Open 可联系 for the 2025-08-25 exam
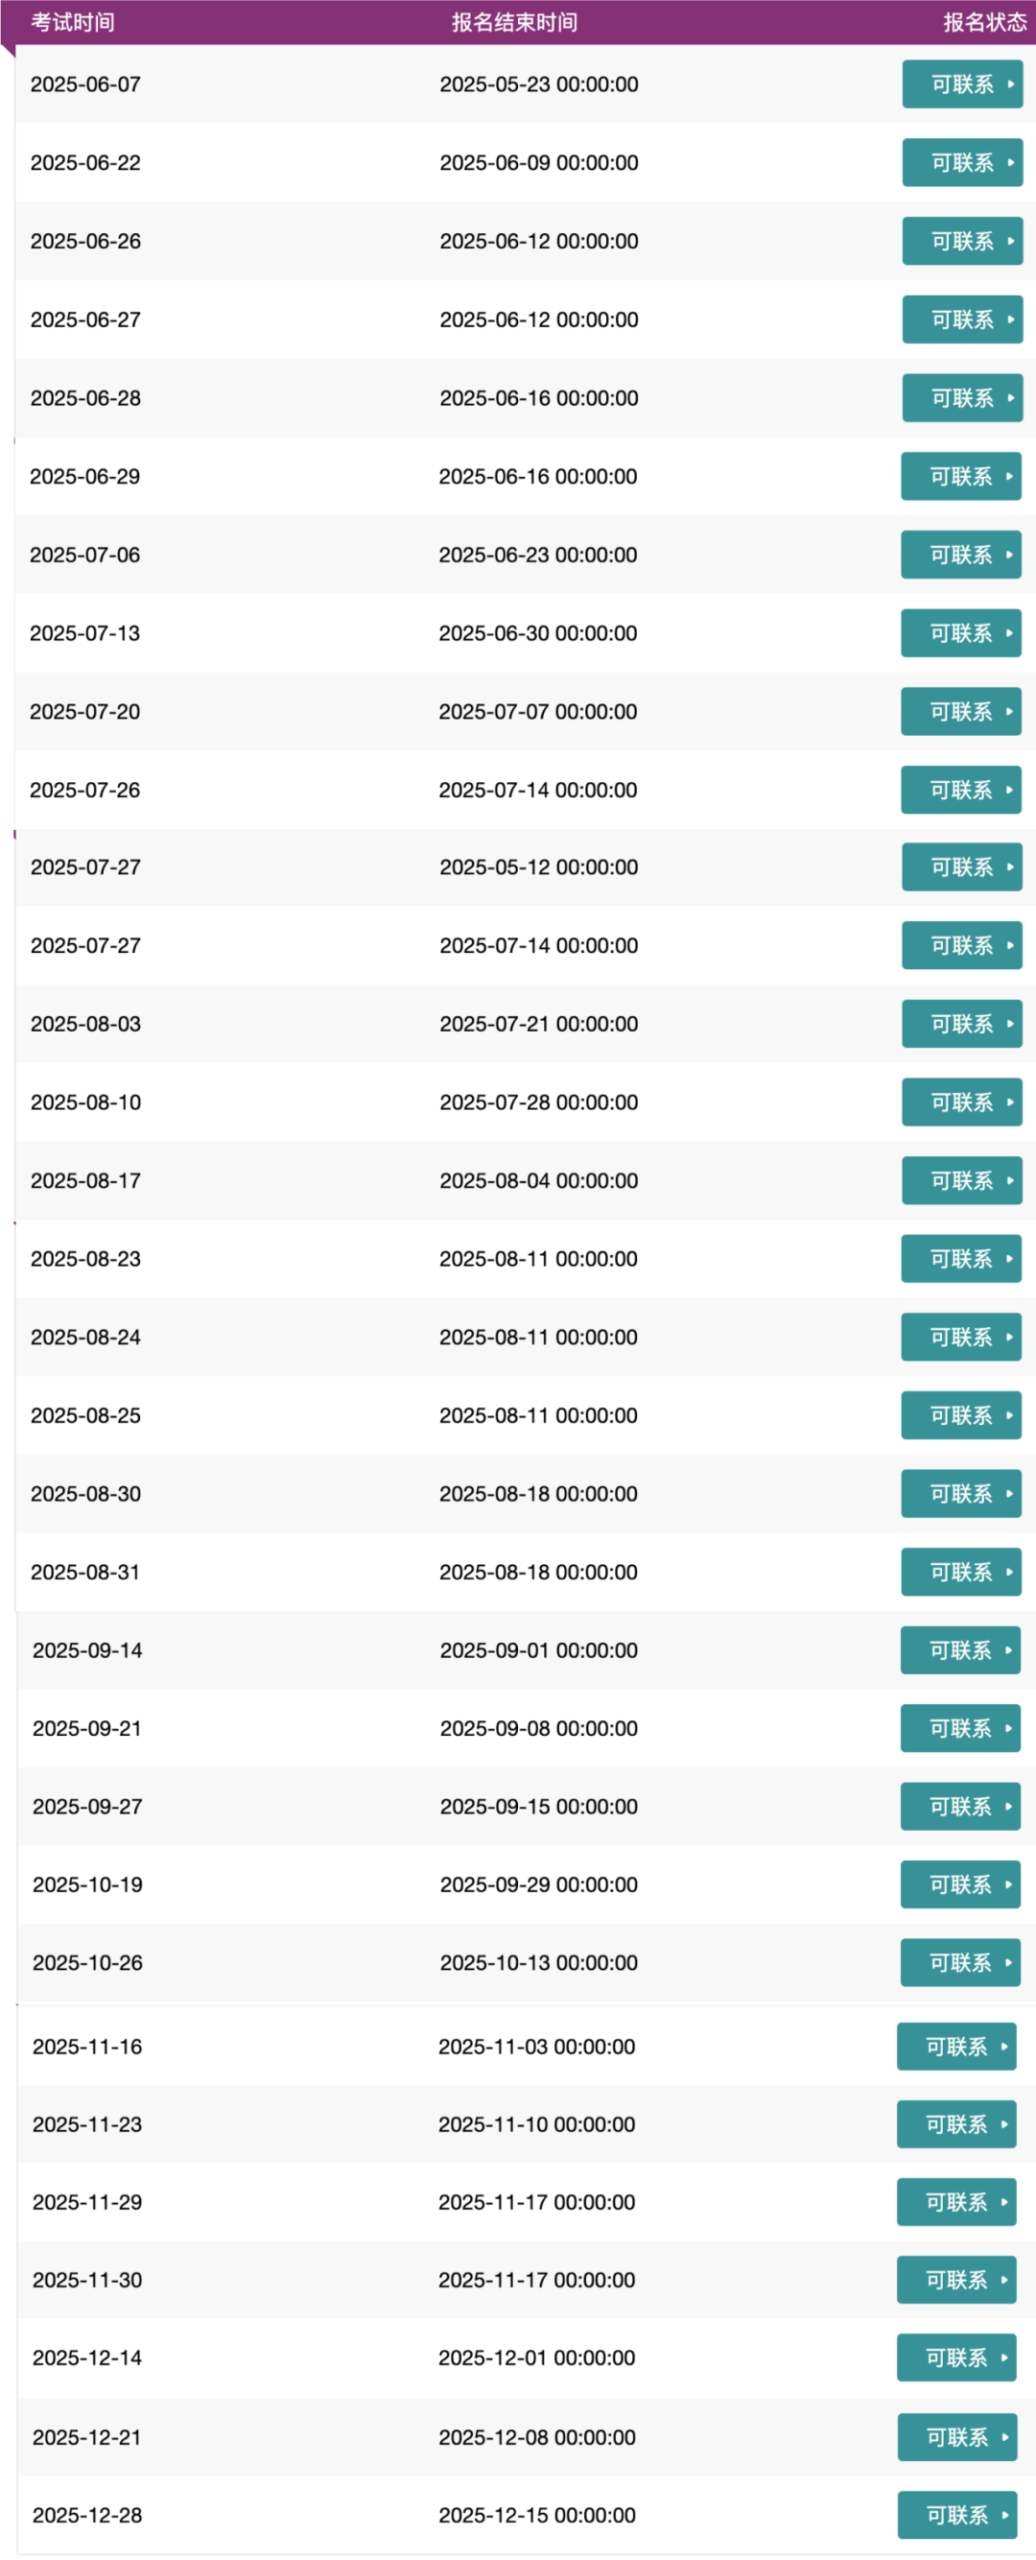The width and height of the screenshot is (1036, 2560). 961,1416
